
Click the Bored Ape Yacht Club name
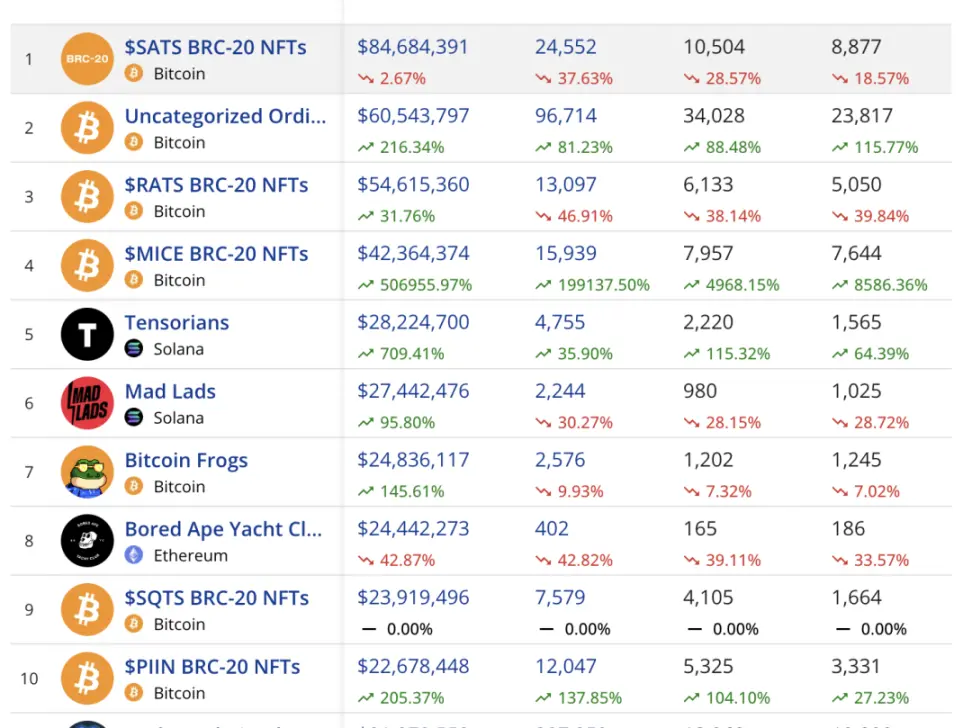223,530
